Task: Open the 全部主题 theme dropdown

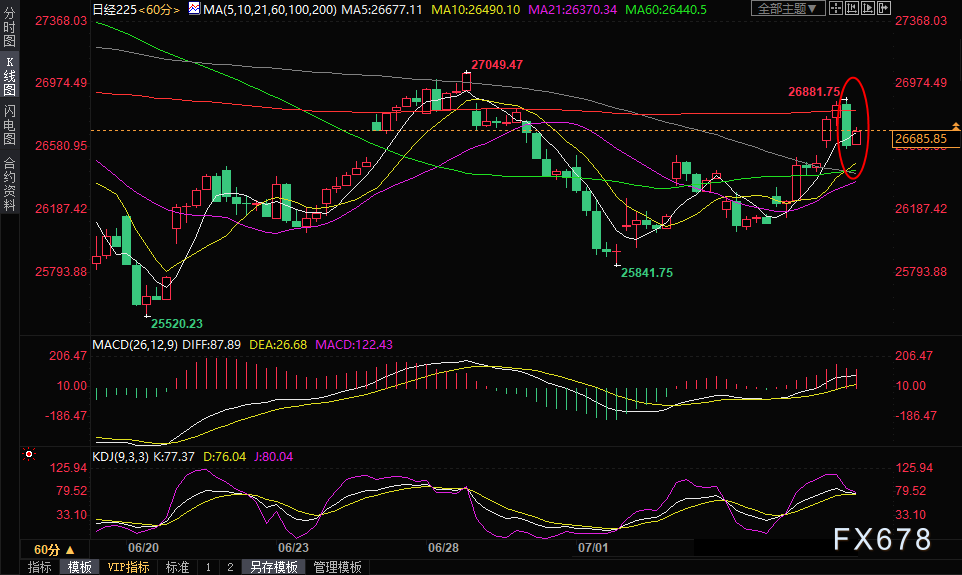Action: point(788,9)
